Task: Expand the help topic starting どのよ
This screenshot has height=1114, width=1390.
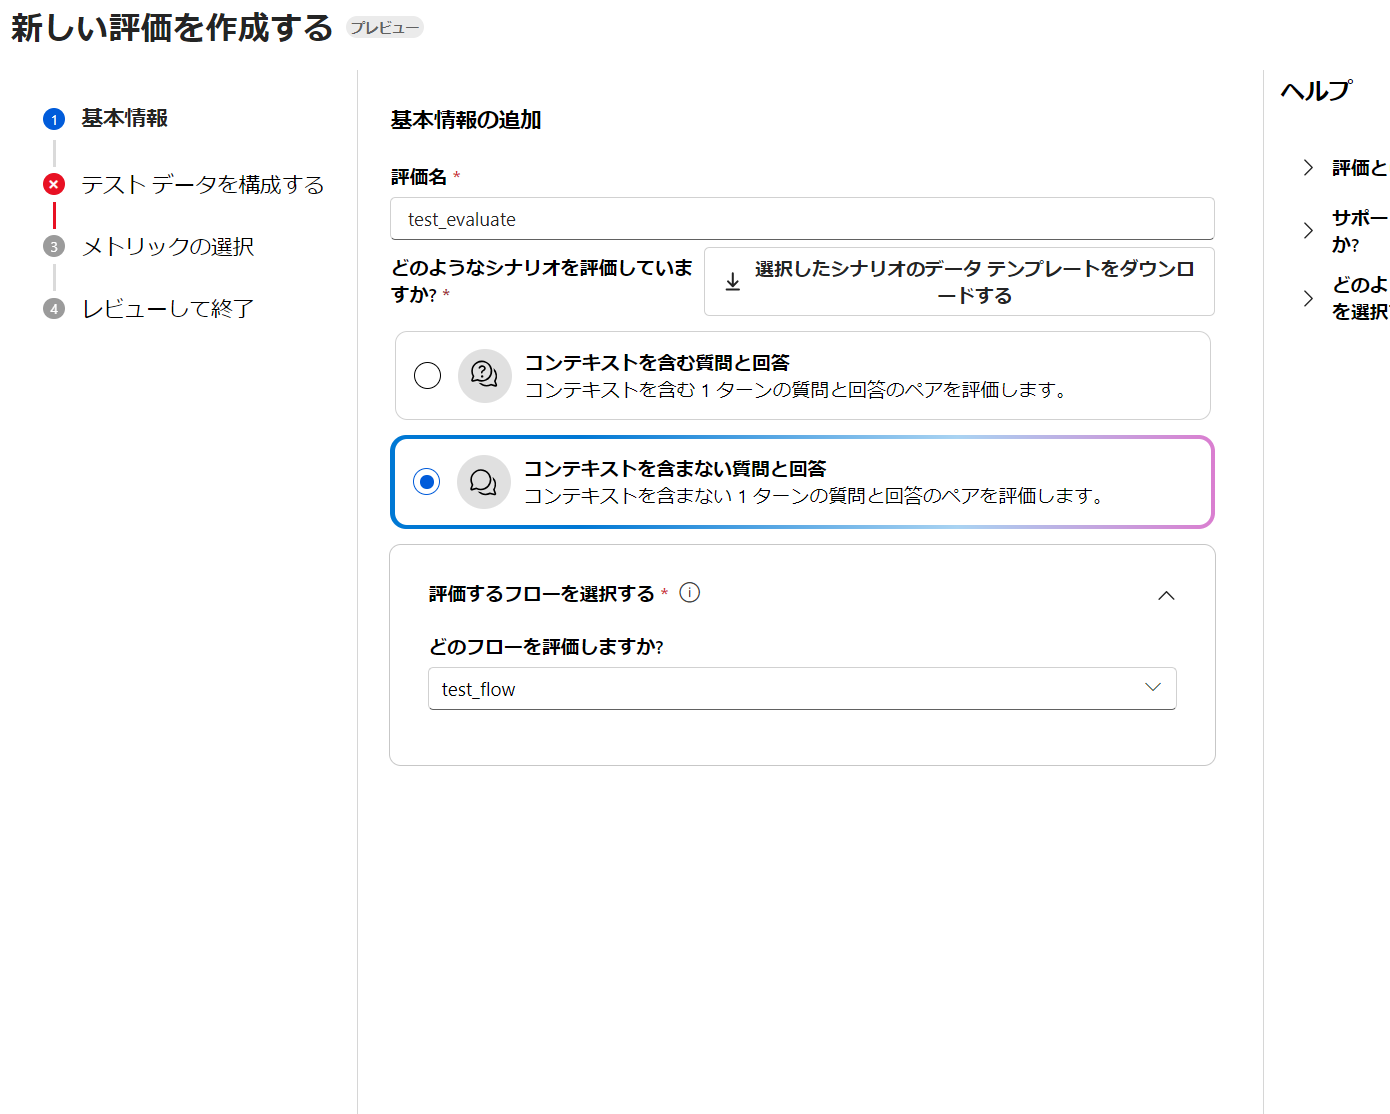Action: pyautogui.click(x=1308, y=298)
